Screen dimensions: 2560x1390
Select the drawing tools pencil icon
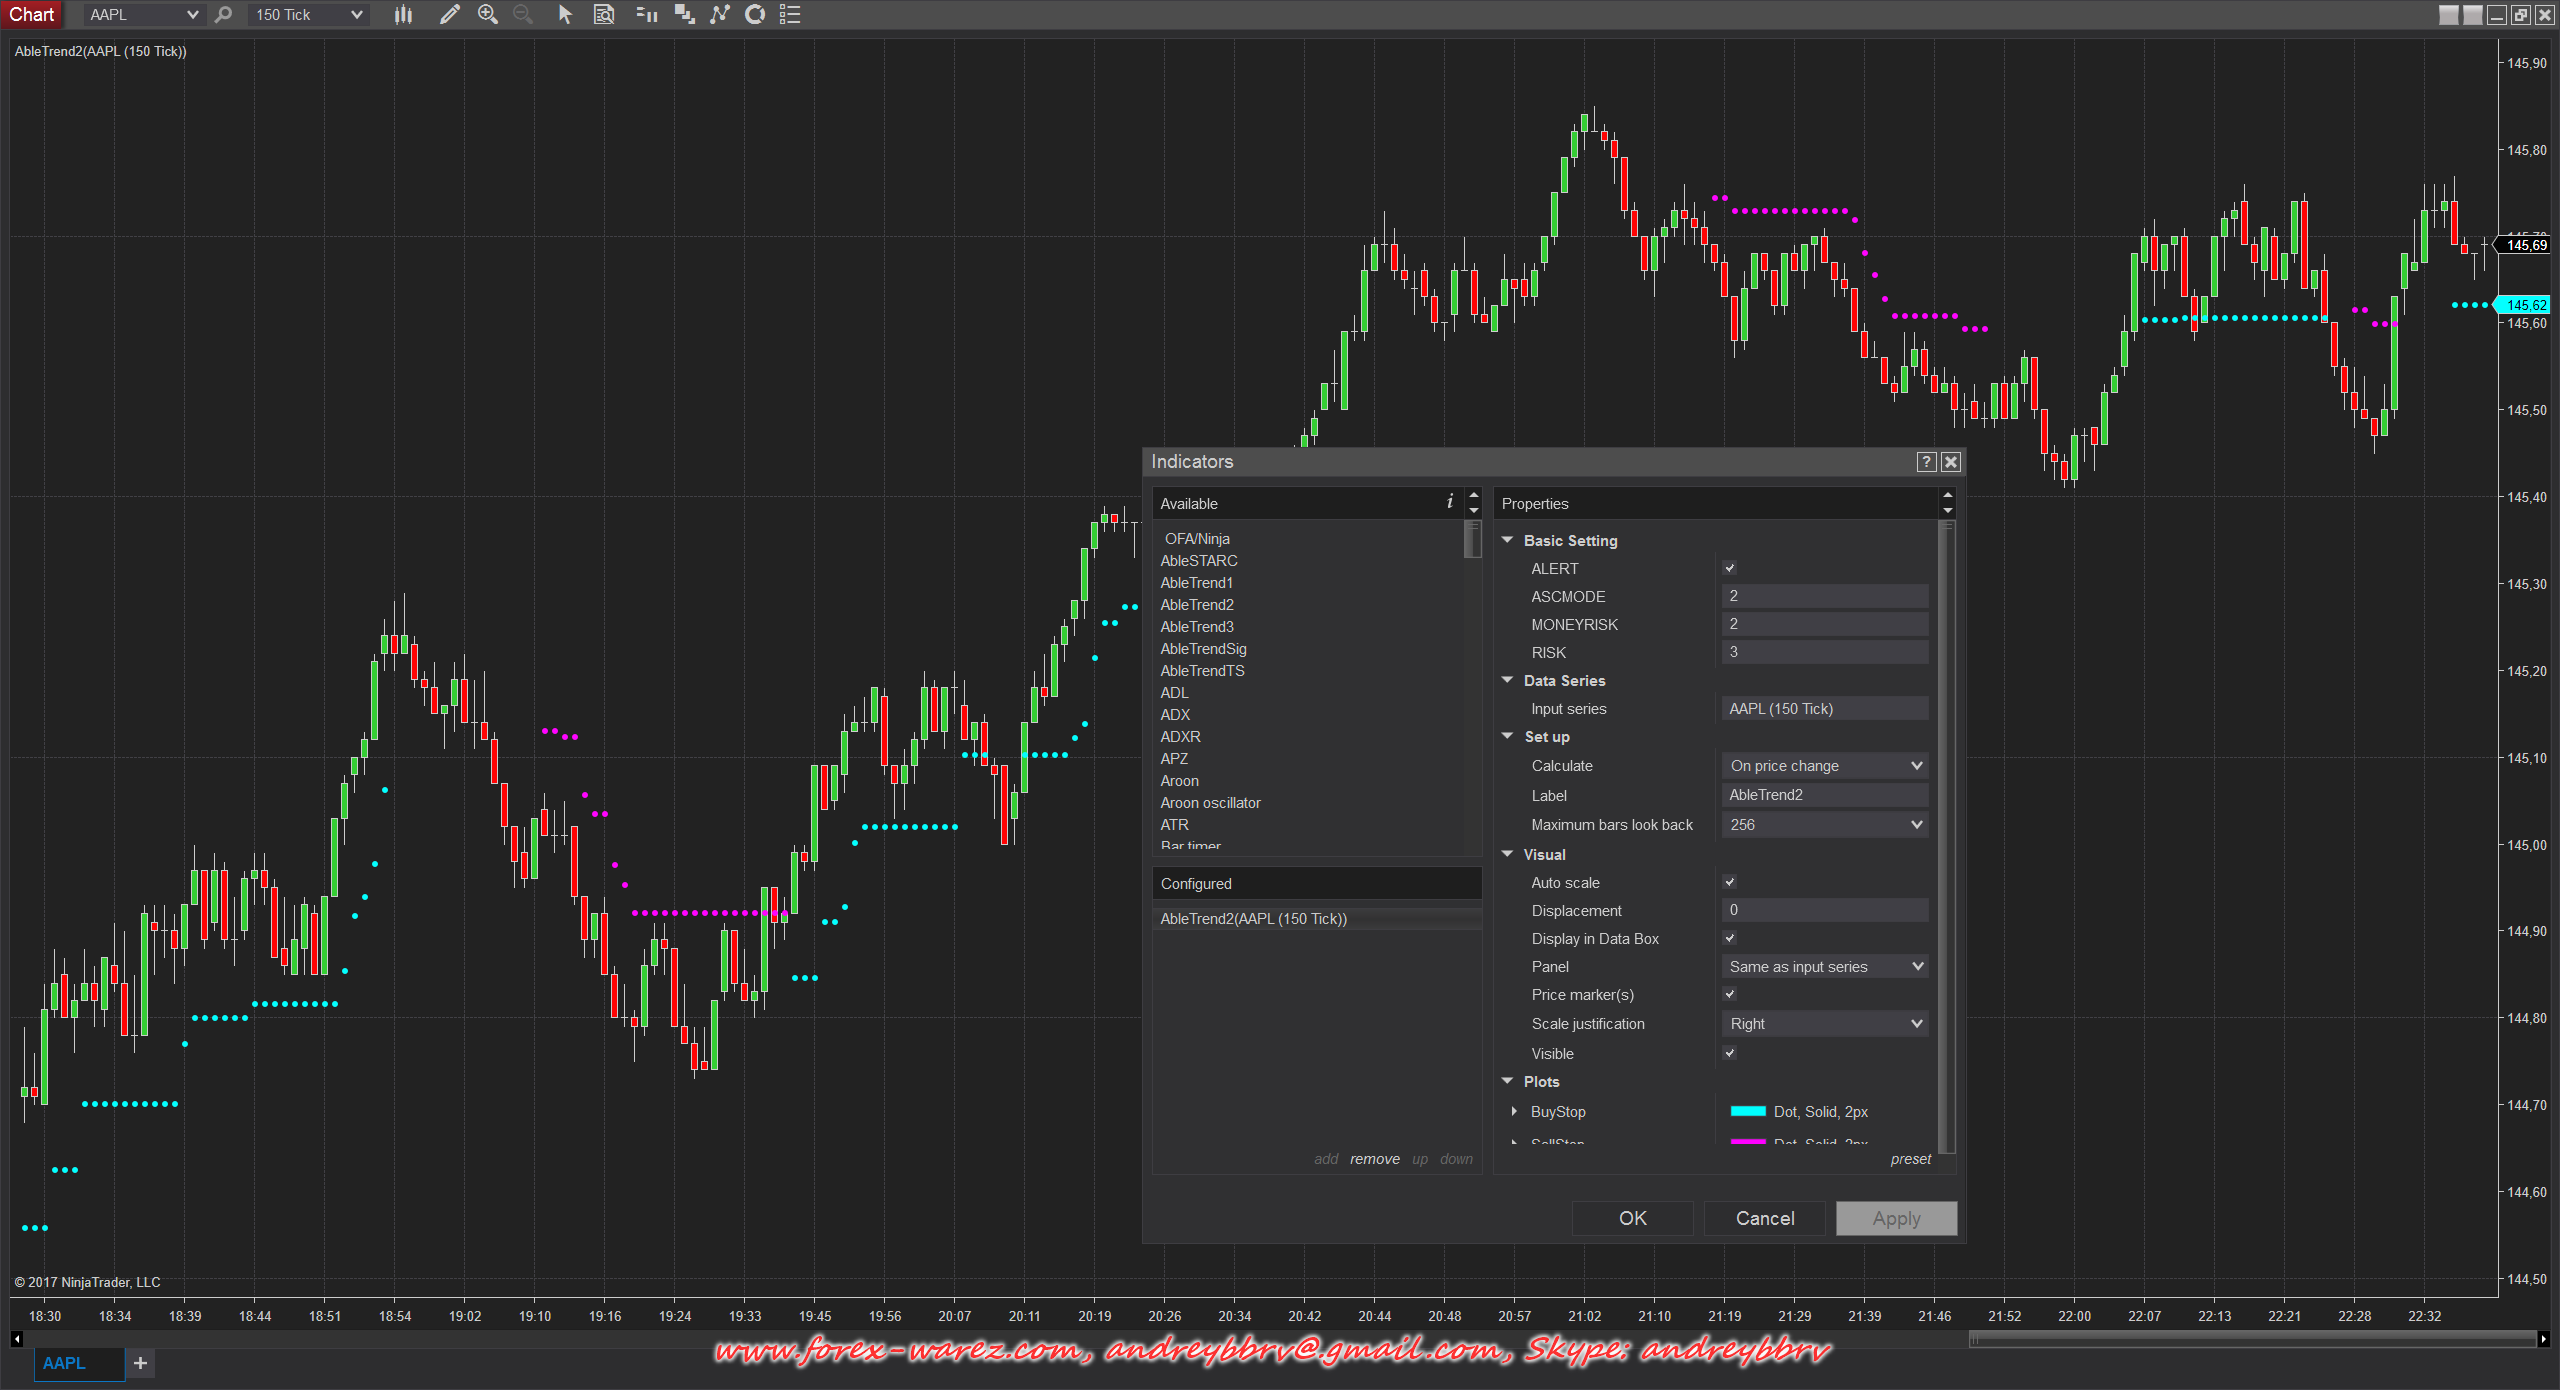(x=450, y=14)
